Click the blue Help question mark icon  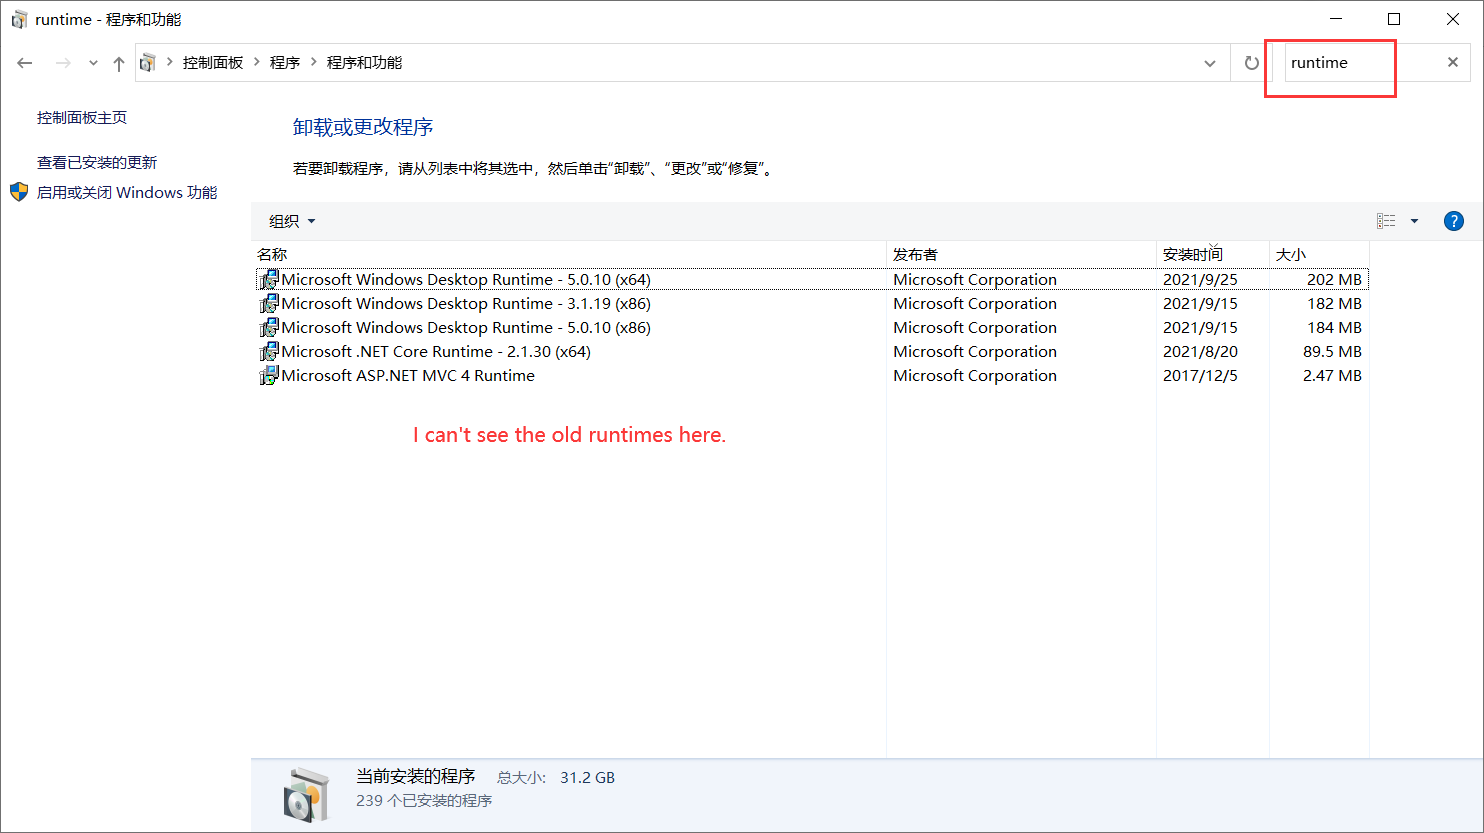(1454, 221)
